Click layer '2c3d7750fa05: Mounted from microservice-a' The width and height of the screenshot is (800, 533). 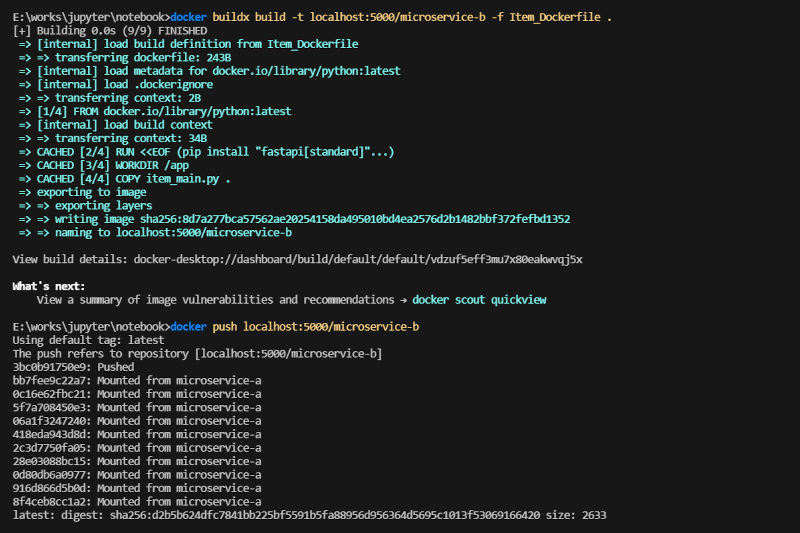pyautogui.click(x=137, y=448)
